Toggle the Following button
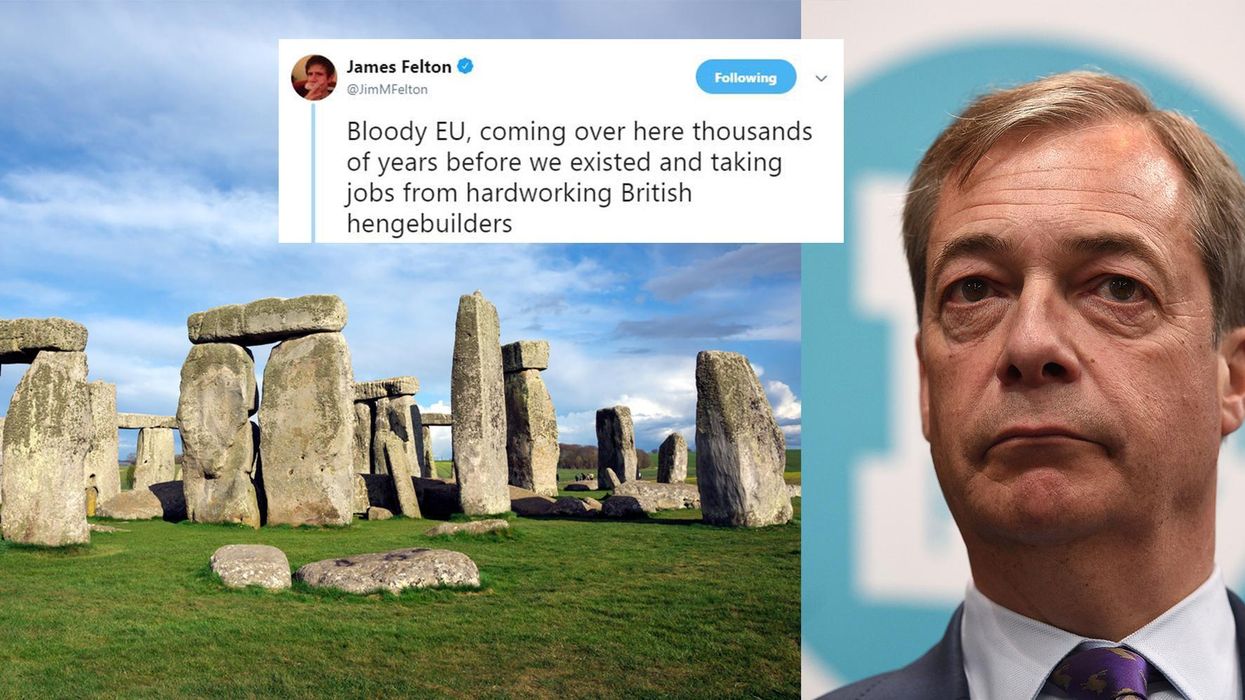The image size is (1245, 700). [x=746, y=77]
